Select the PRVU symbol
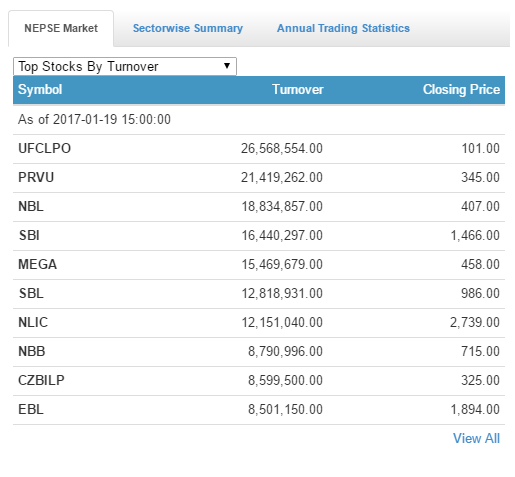This screenshot has width=515, height=477. point(36,177)
